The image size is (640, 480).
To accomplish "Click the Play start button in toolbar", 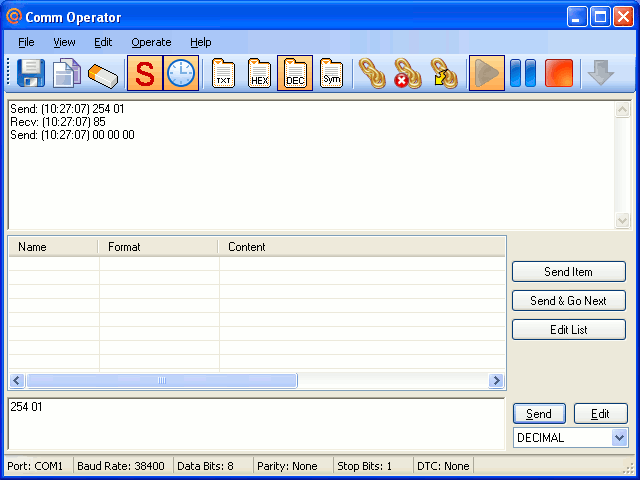I will pyautogui.click(x=487, y=73).
